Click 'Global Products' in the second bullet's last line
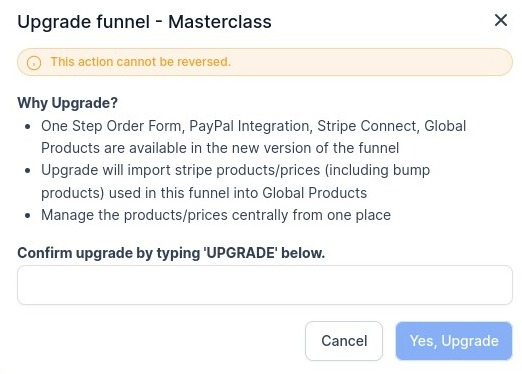The height and width of the screenshot is (374, 522). coord(314,193)
